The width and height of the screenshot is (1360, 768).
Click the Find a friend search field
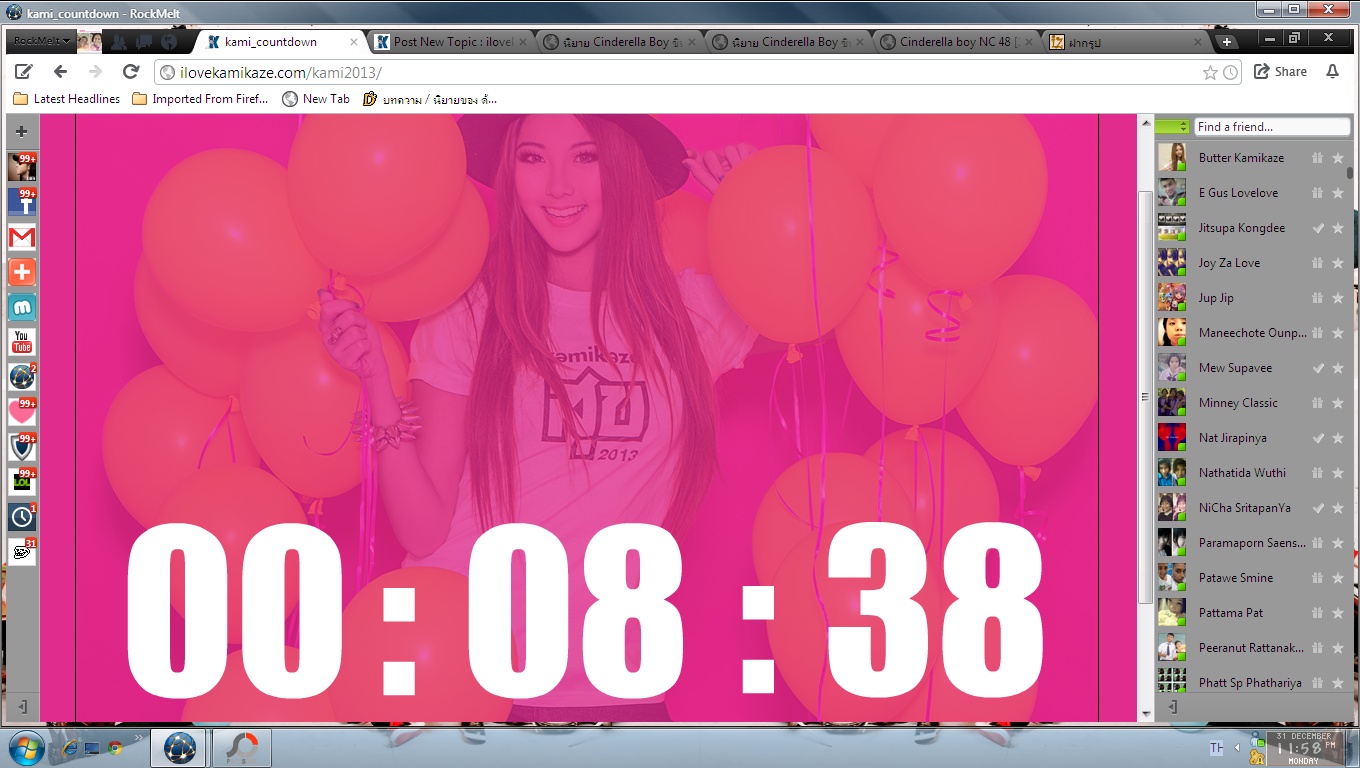pos(1271,127)
